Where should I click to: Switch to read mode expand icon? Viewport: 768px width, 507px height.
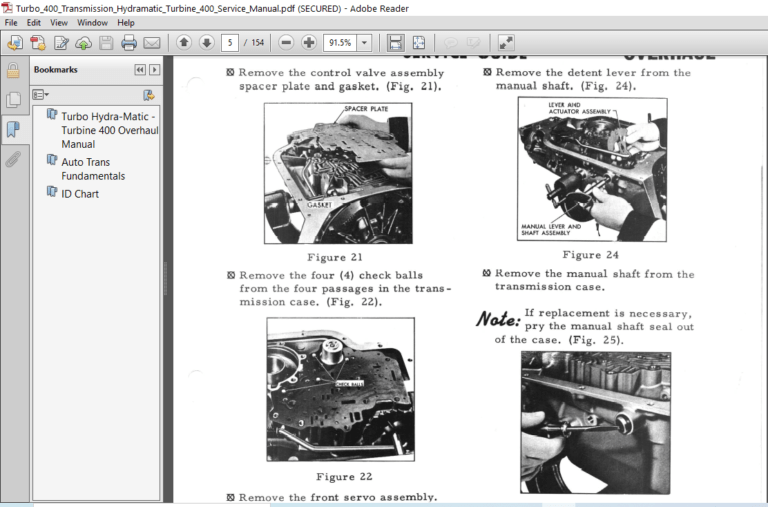(x=506, y=43)
